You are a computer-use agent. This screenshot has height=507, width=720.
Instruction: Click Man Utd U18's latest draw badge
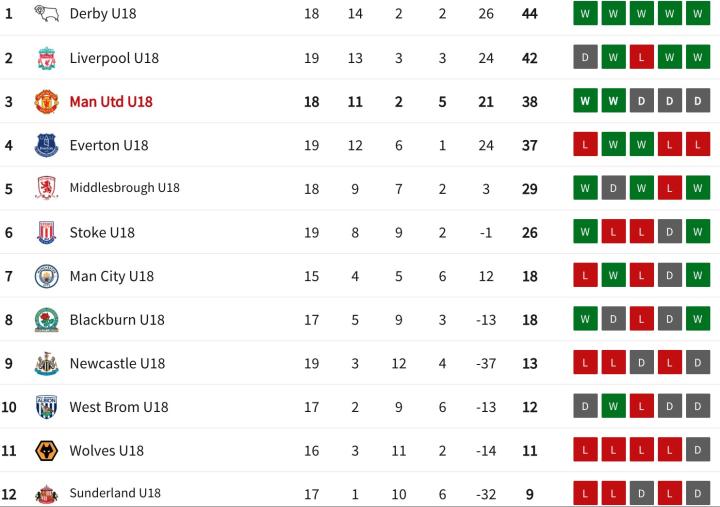[697, 101]
